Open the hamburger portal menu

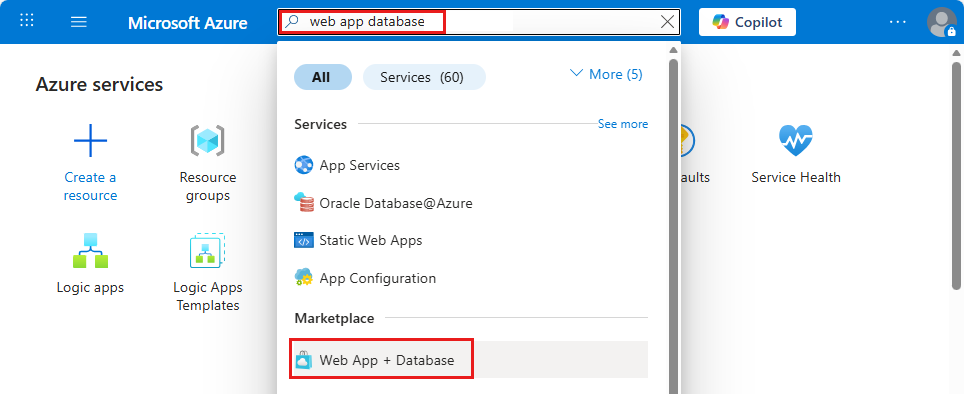click(x=79, y=22)
